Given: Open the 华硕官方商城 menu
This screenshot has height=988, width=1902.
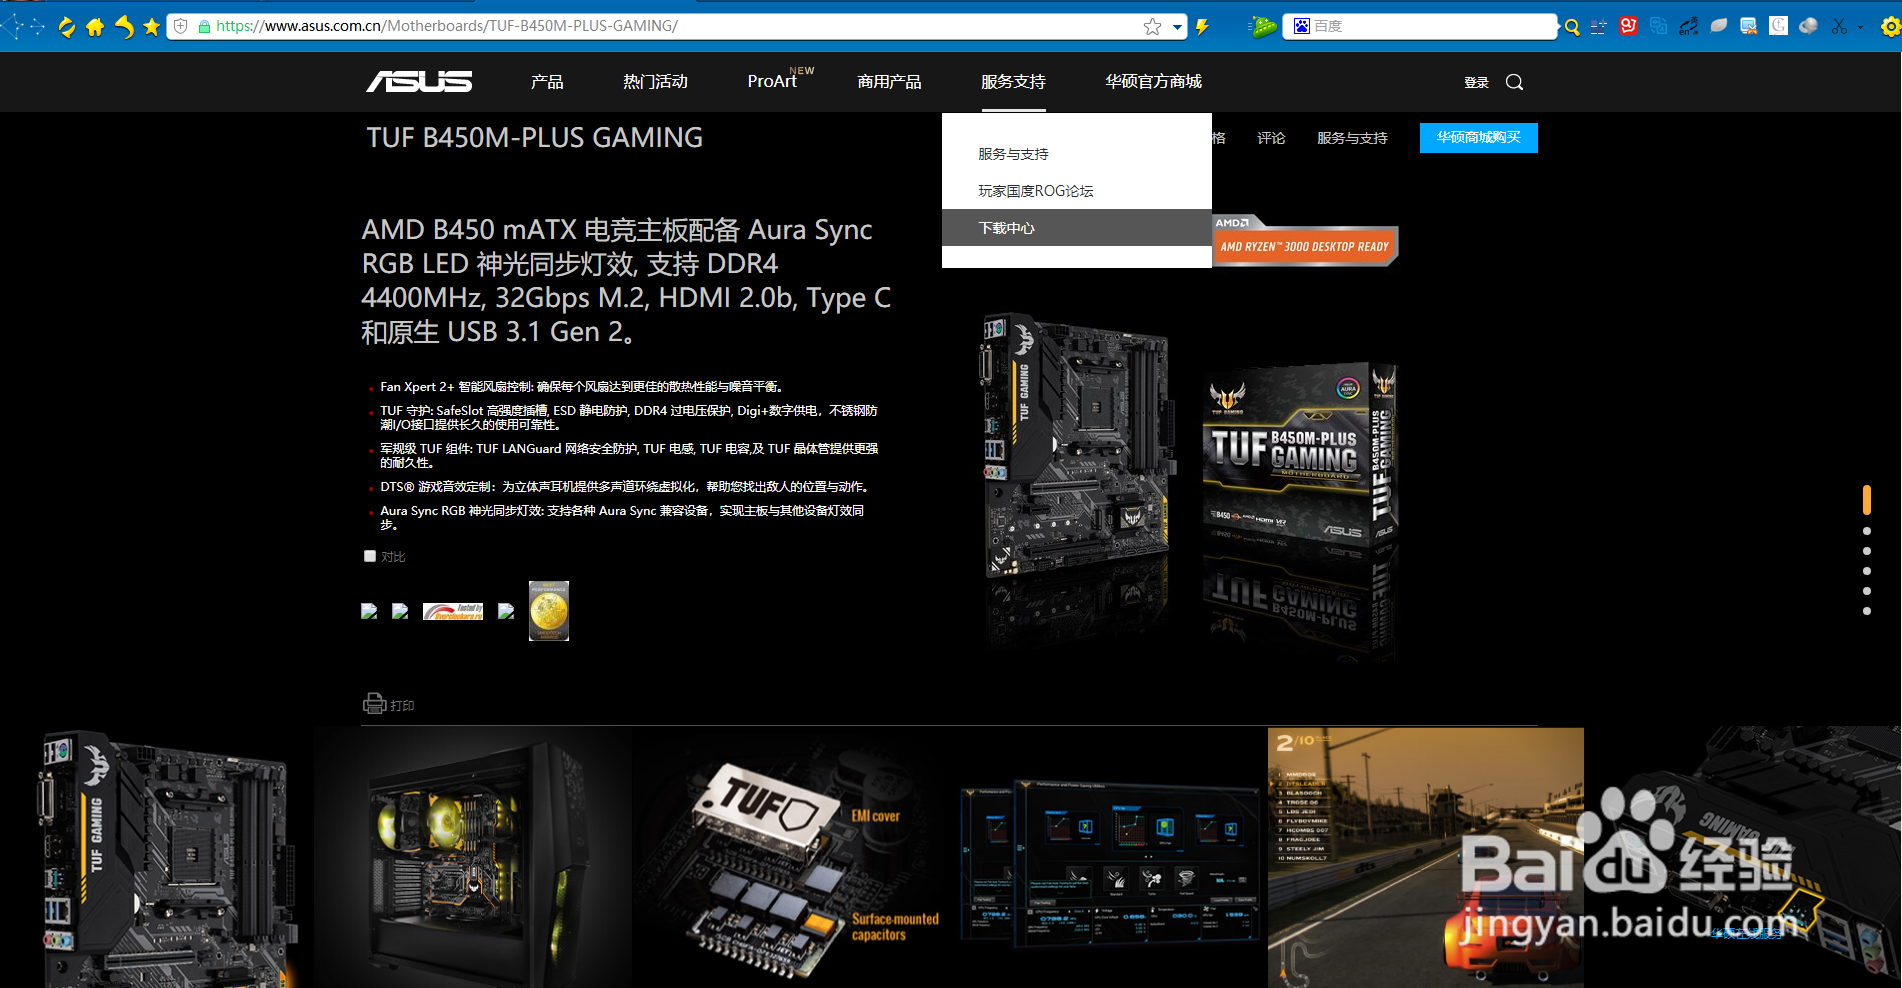Looking at the screenshot, I should [1153, 82].
